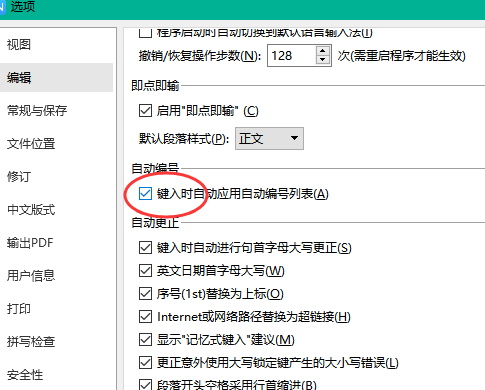Go to 拼写检查 settings
Image resolution: width=485 pixels, height=390 pixels.
(31, 341)
